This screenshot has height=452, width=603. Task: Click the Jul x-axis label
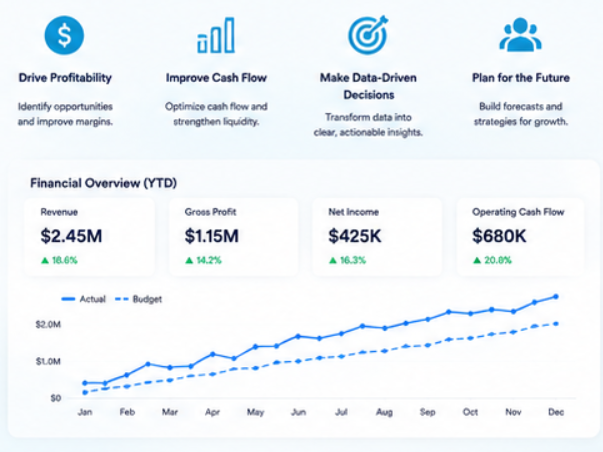coord(341,412)
